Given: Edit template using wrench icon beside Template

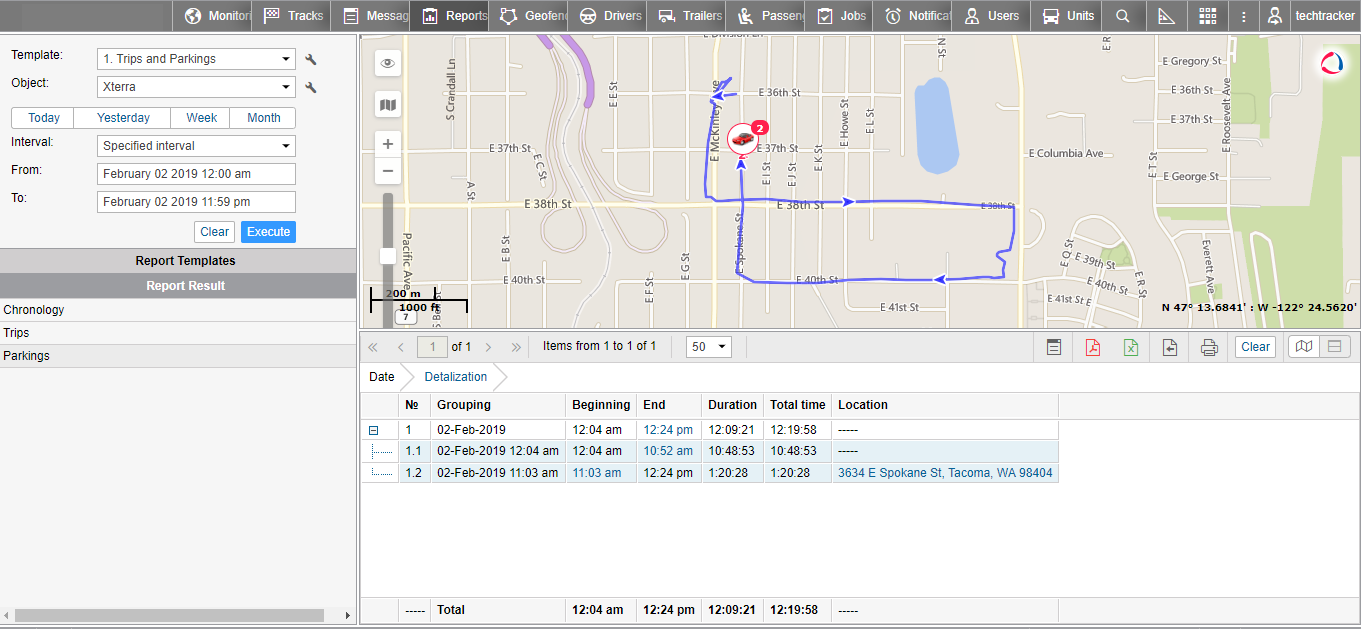Looking at the screenshot, I should pos(311,59).
